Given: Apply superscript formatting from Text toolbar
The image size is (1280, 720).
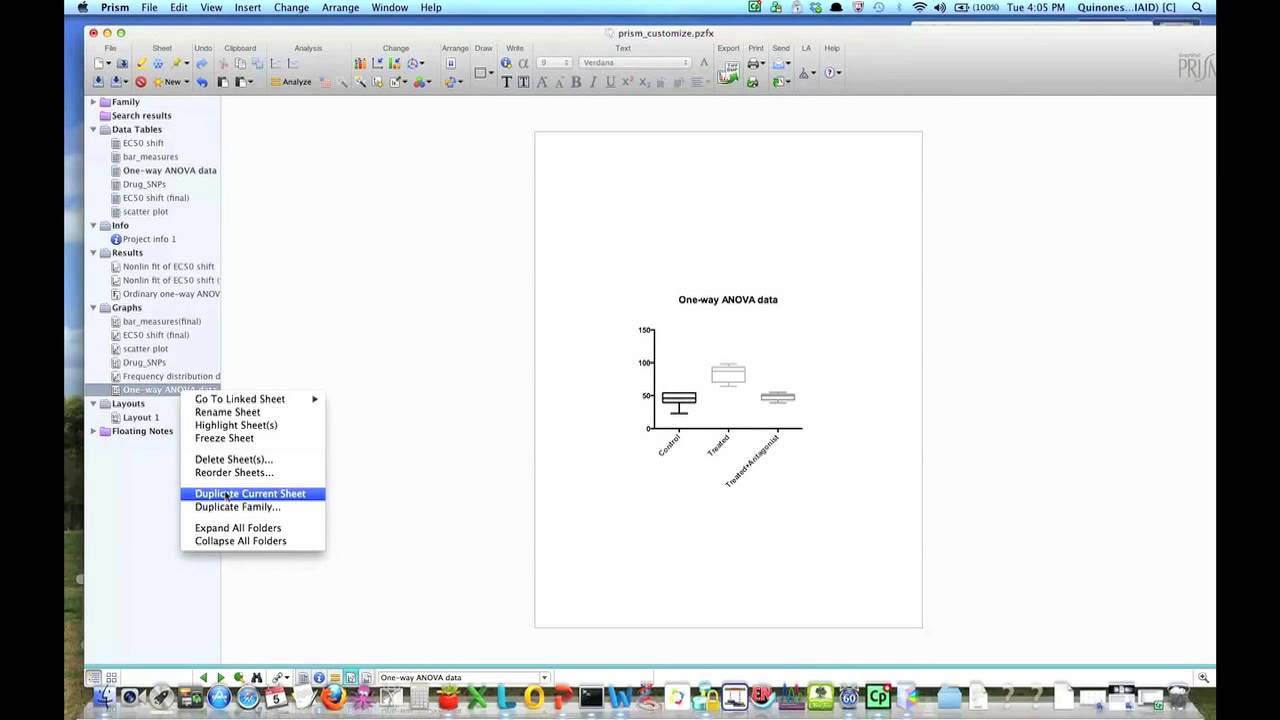Looking at the screenshot, I should pos(627,81).
